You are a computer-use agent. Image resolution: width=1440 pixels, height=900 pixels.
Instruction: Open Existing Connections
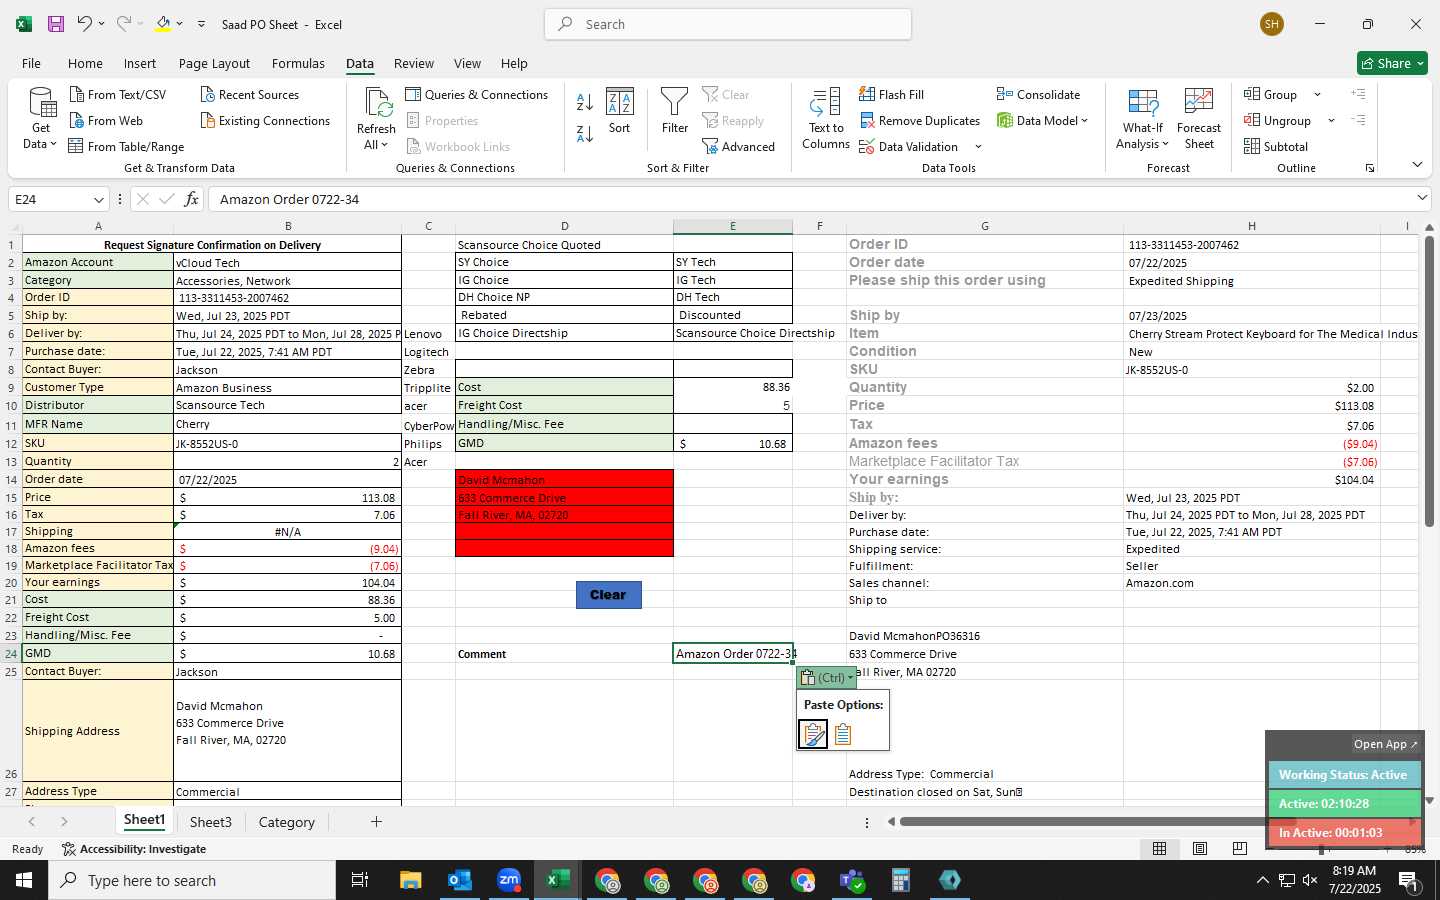(x=265, y=120)
